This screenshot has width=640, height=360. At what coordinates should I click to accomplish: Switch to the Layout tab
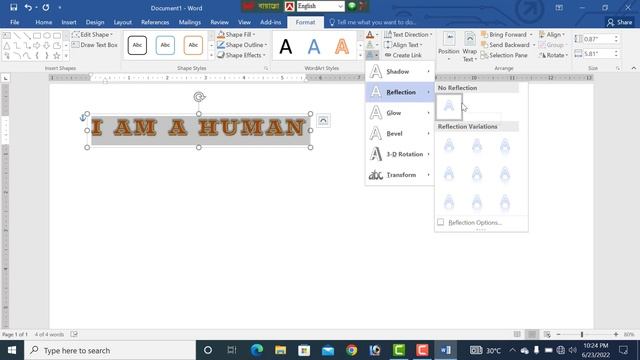tap(122, 22)
